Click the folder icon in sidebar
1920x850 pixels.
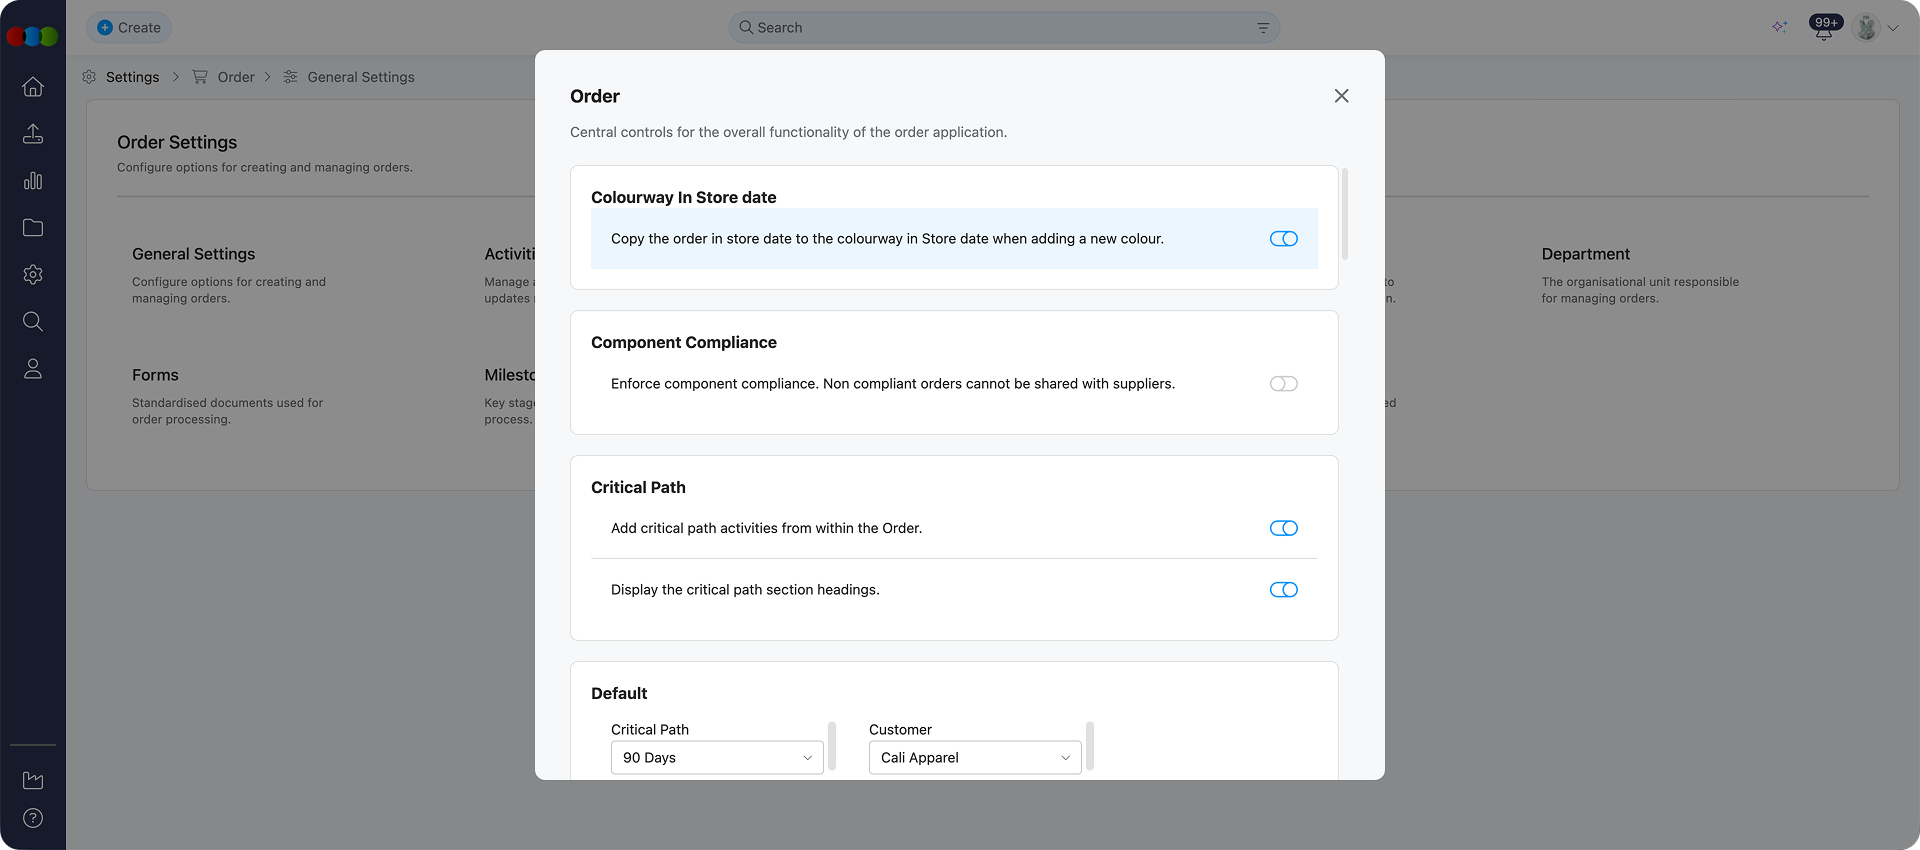[x=33, y=228]
